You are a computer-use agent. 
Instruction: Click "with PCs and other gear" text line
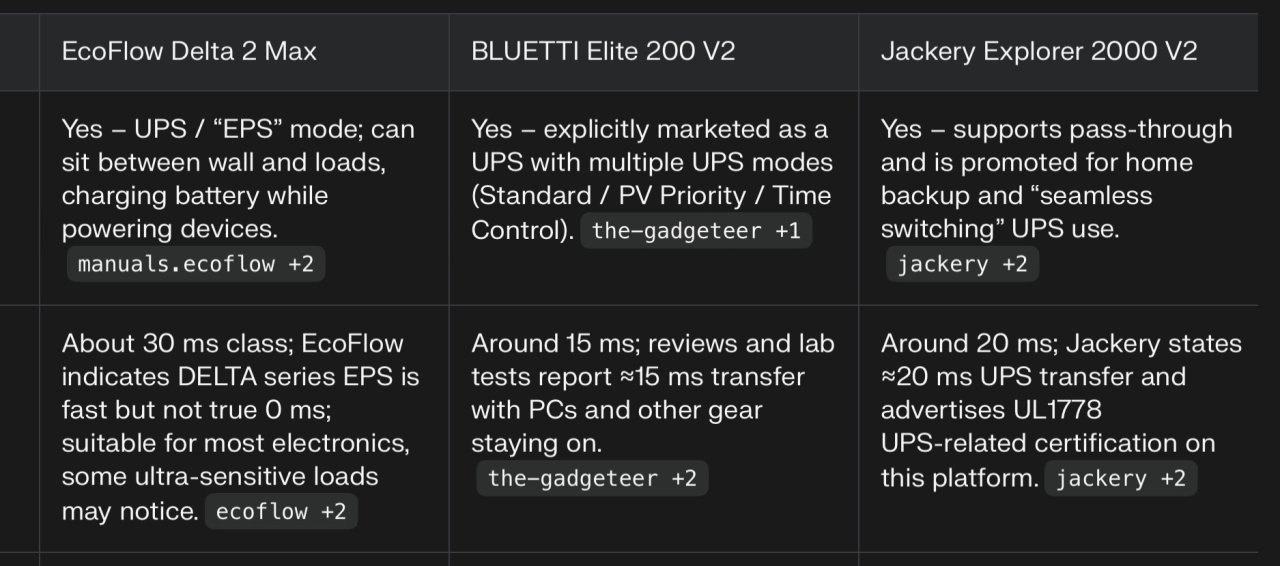(x=616, y=410)
